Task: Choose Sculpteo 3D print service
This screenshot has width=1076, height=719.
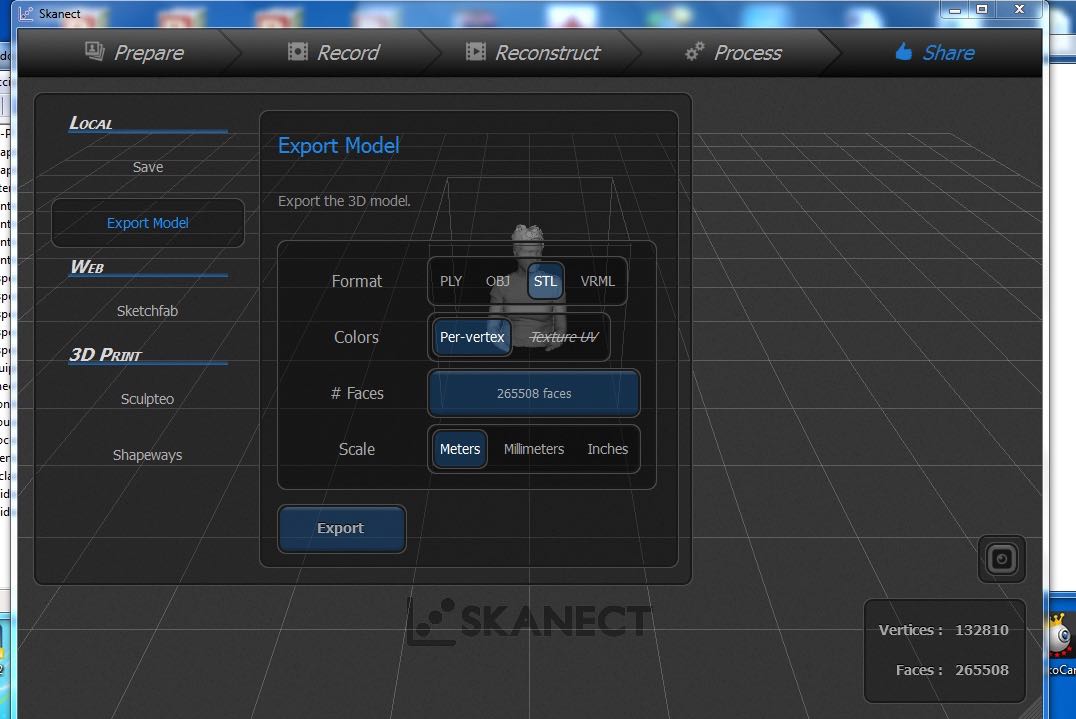Action: [x=148, y=399]
